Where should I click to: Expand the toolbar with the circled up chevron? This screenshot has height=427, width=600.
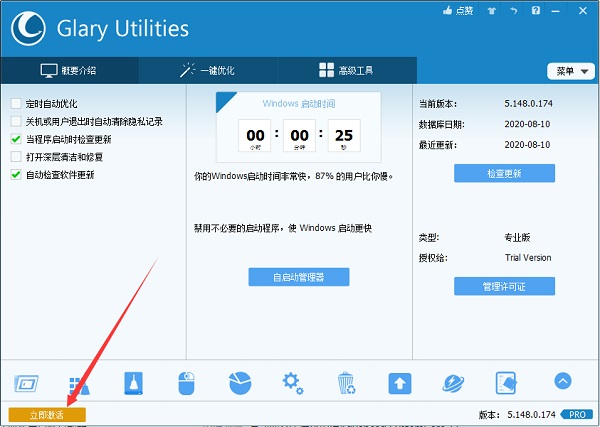pyautogui.click(x=562, y=381)
